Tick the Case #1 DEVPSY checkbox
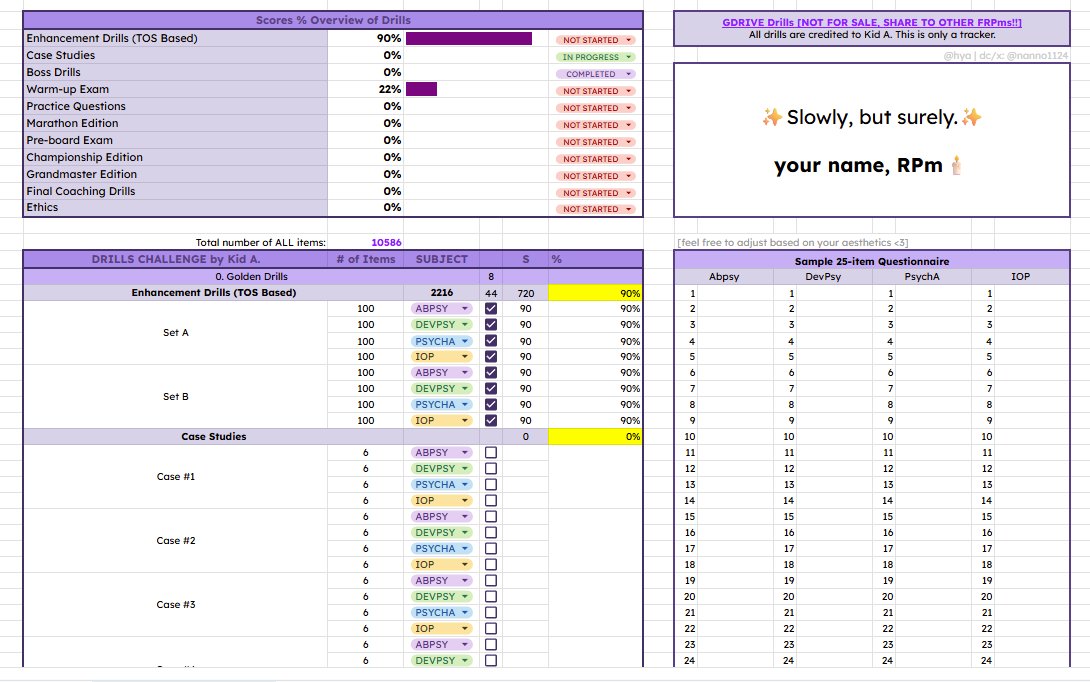Screen dimensions: 1090x682 [491, 468]
